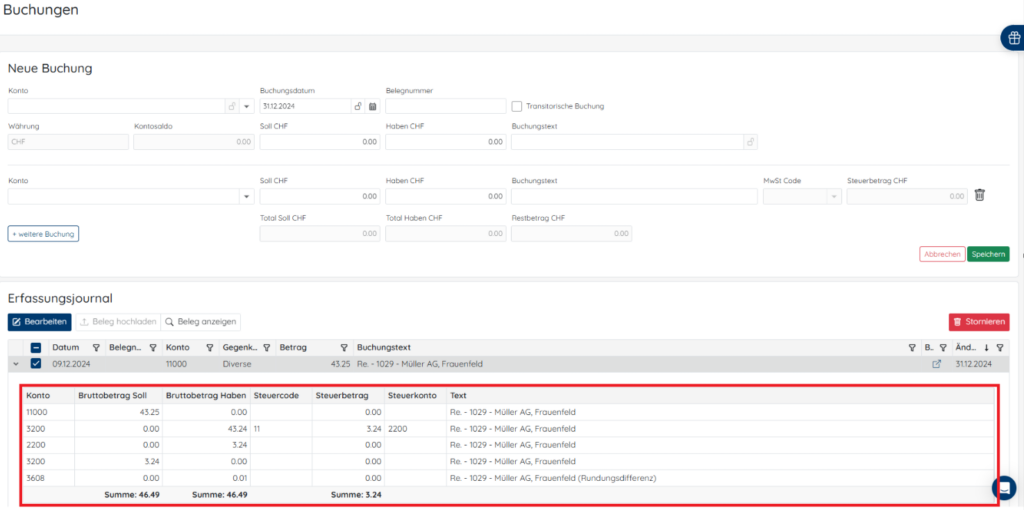Click Beleg anzeigen button
Image resolution: width=1024 pixels, height=510 pixels.
coord(201,322)
